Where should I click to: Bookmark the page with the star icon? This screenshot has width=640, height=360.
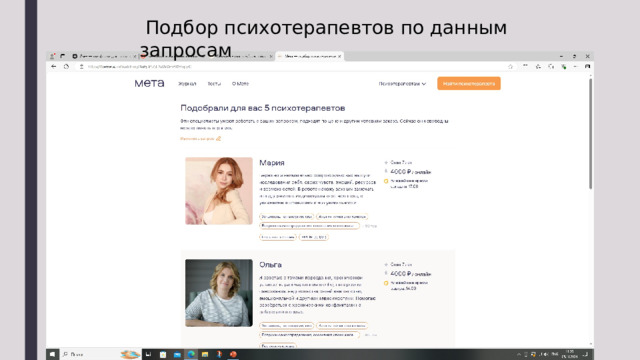click(x=510, y=67)
